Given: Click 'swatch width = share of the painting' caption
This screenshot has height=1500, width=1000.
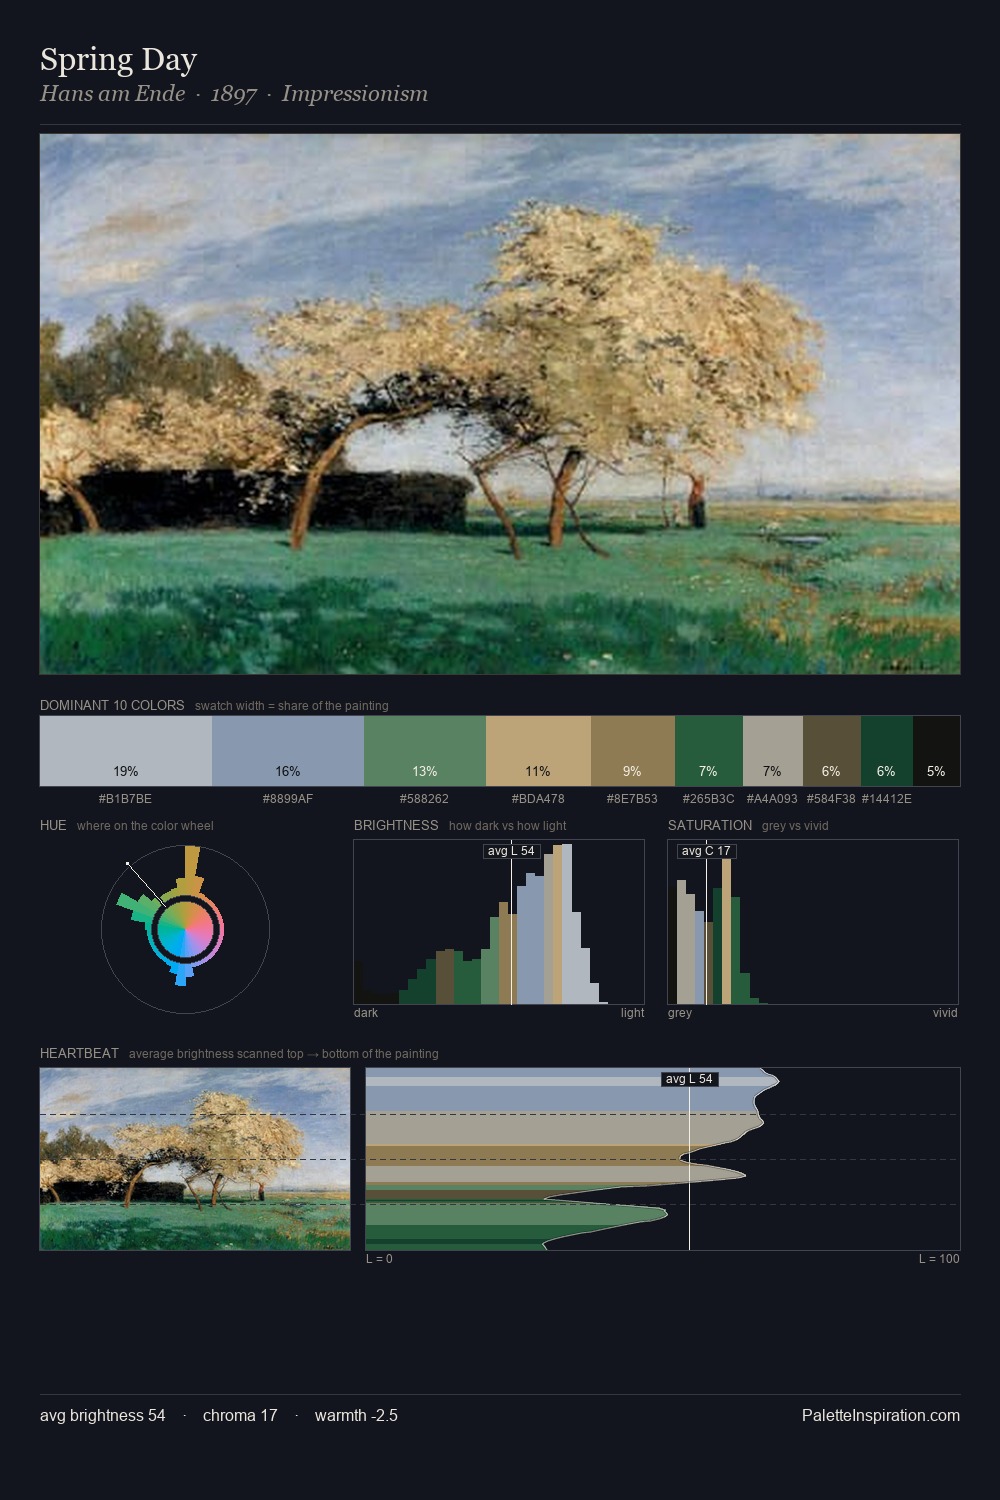Looking at the screenshot, I should pyautogui.click(x=292, y=706).
